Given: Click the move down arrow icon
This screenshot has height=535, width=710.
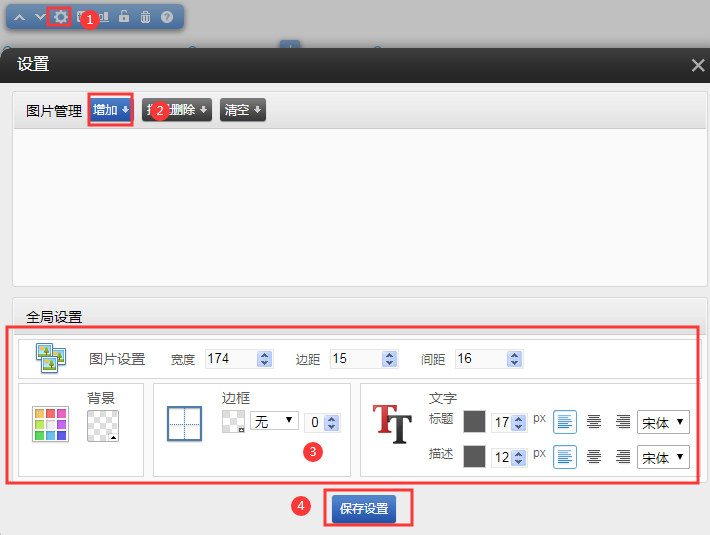Looking at the screenshot, I should (x=40, y=17).
